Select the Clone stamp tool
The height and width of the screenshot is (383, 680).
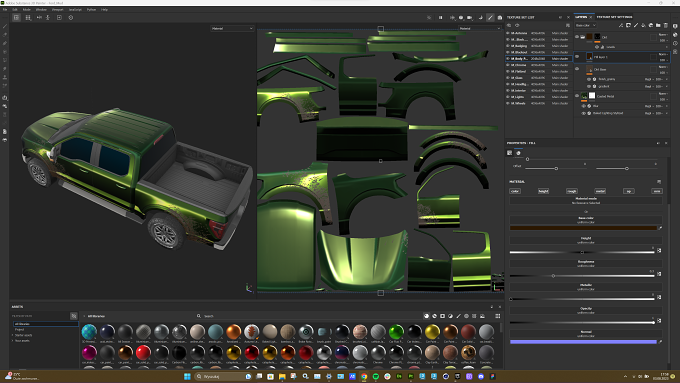click(x=5, y=77)
